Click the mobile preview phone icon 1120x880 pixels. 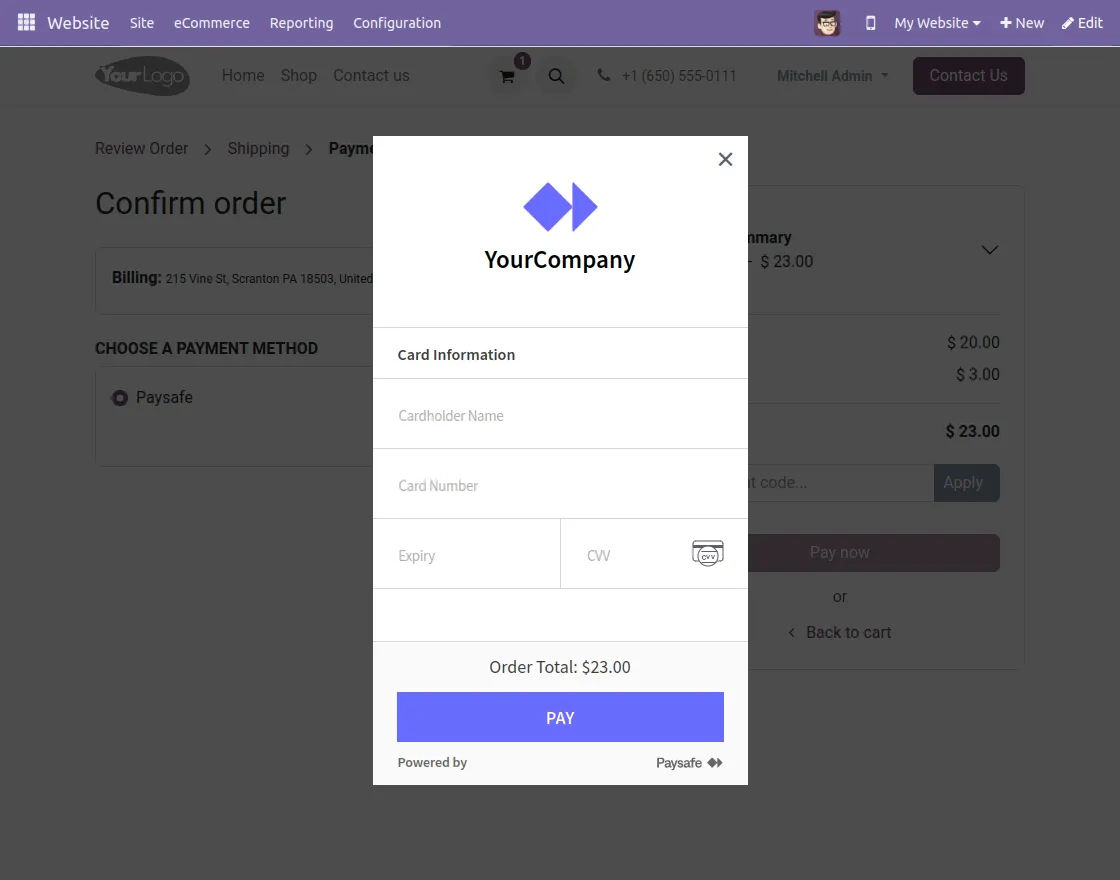tap(870, 23)
